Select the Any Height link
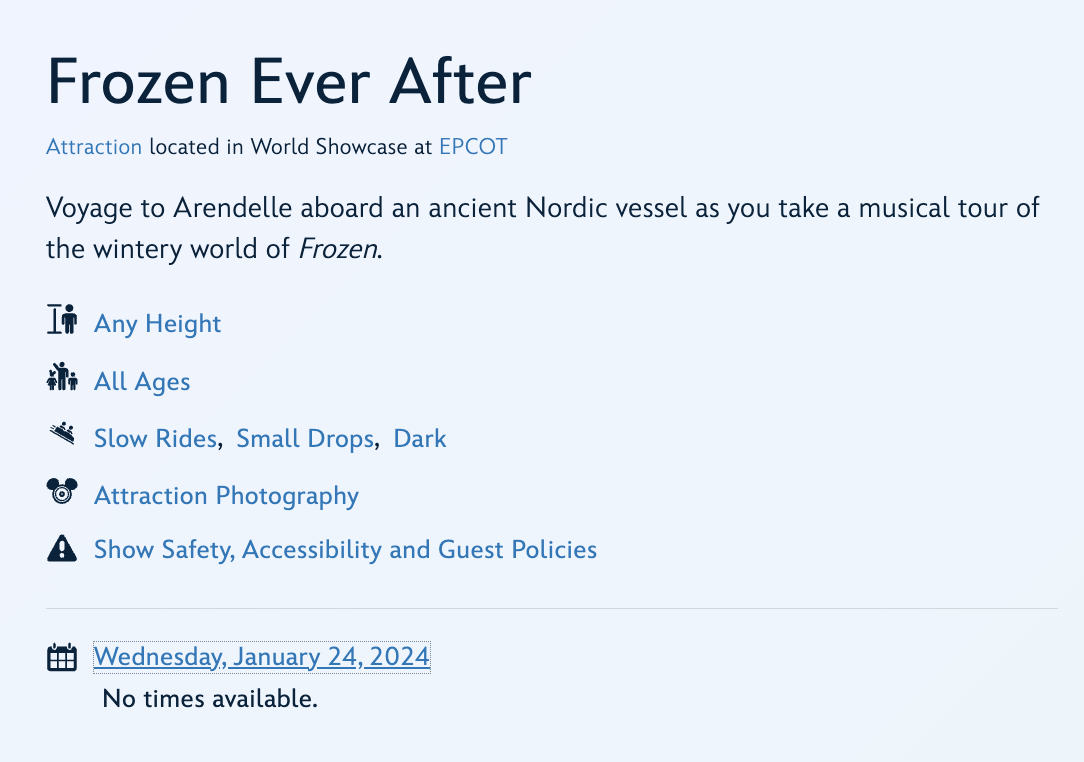The image size is (1084, 762). click(x=157, y=324)
